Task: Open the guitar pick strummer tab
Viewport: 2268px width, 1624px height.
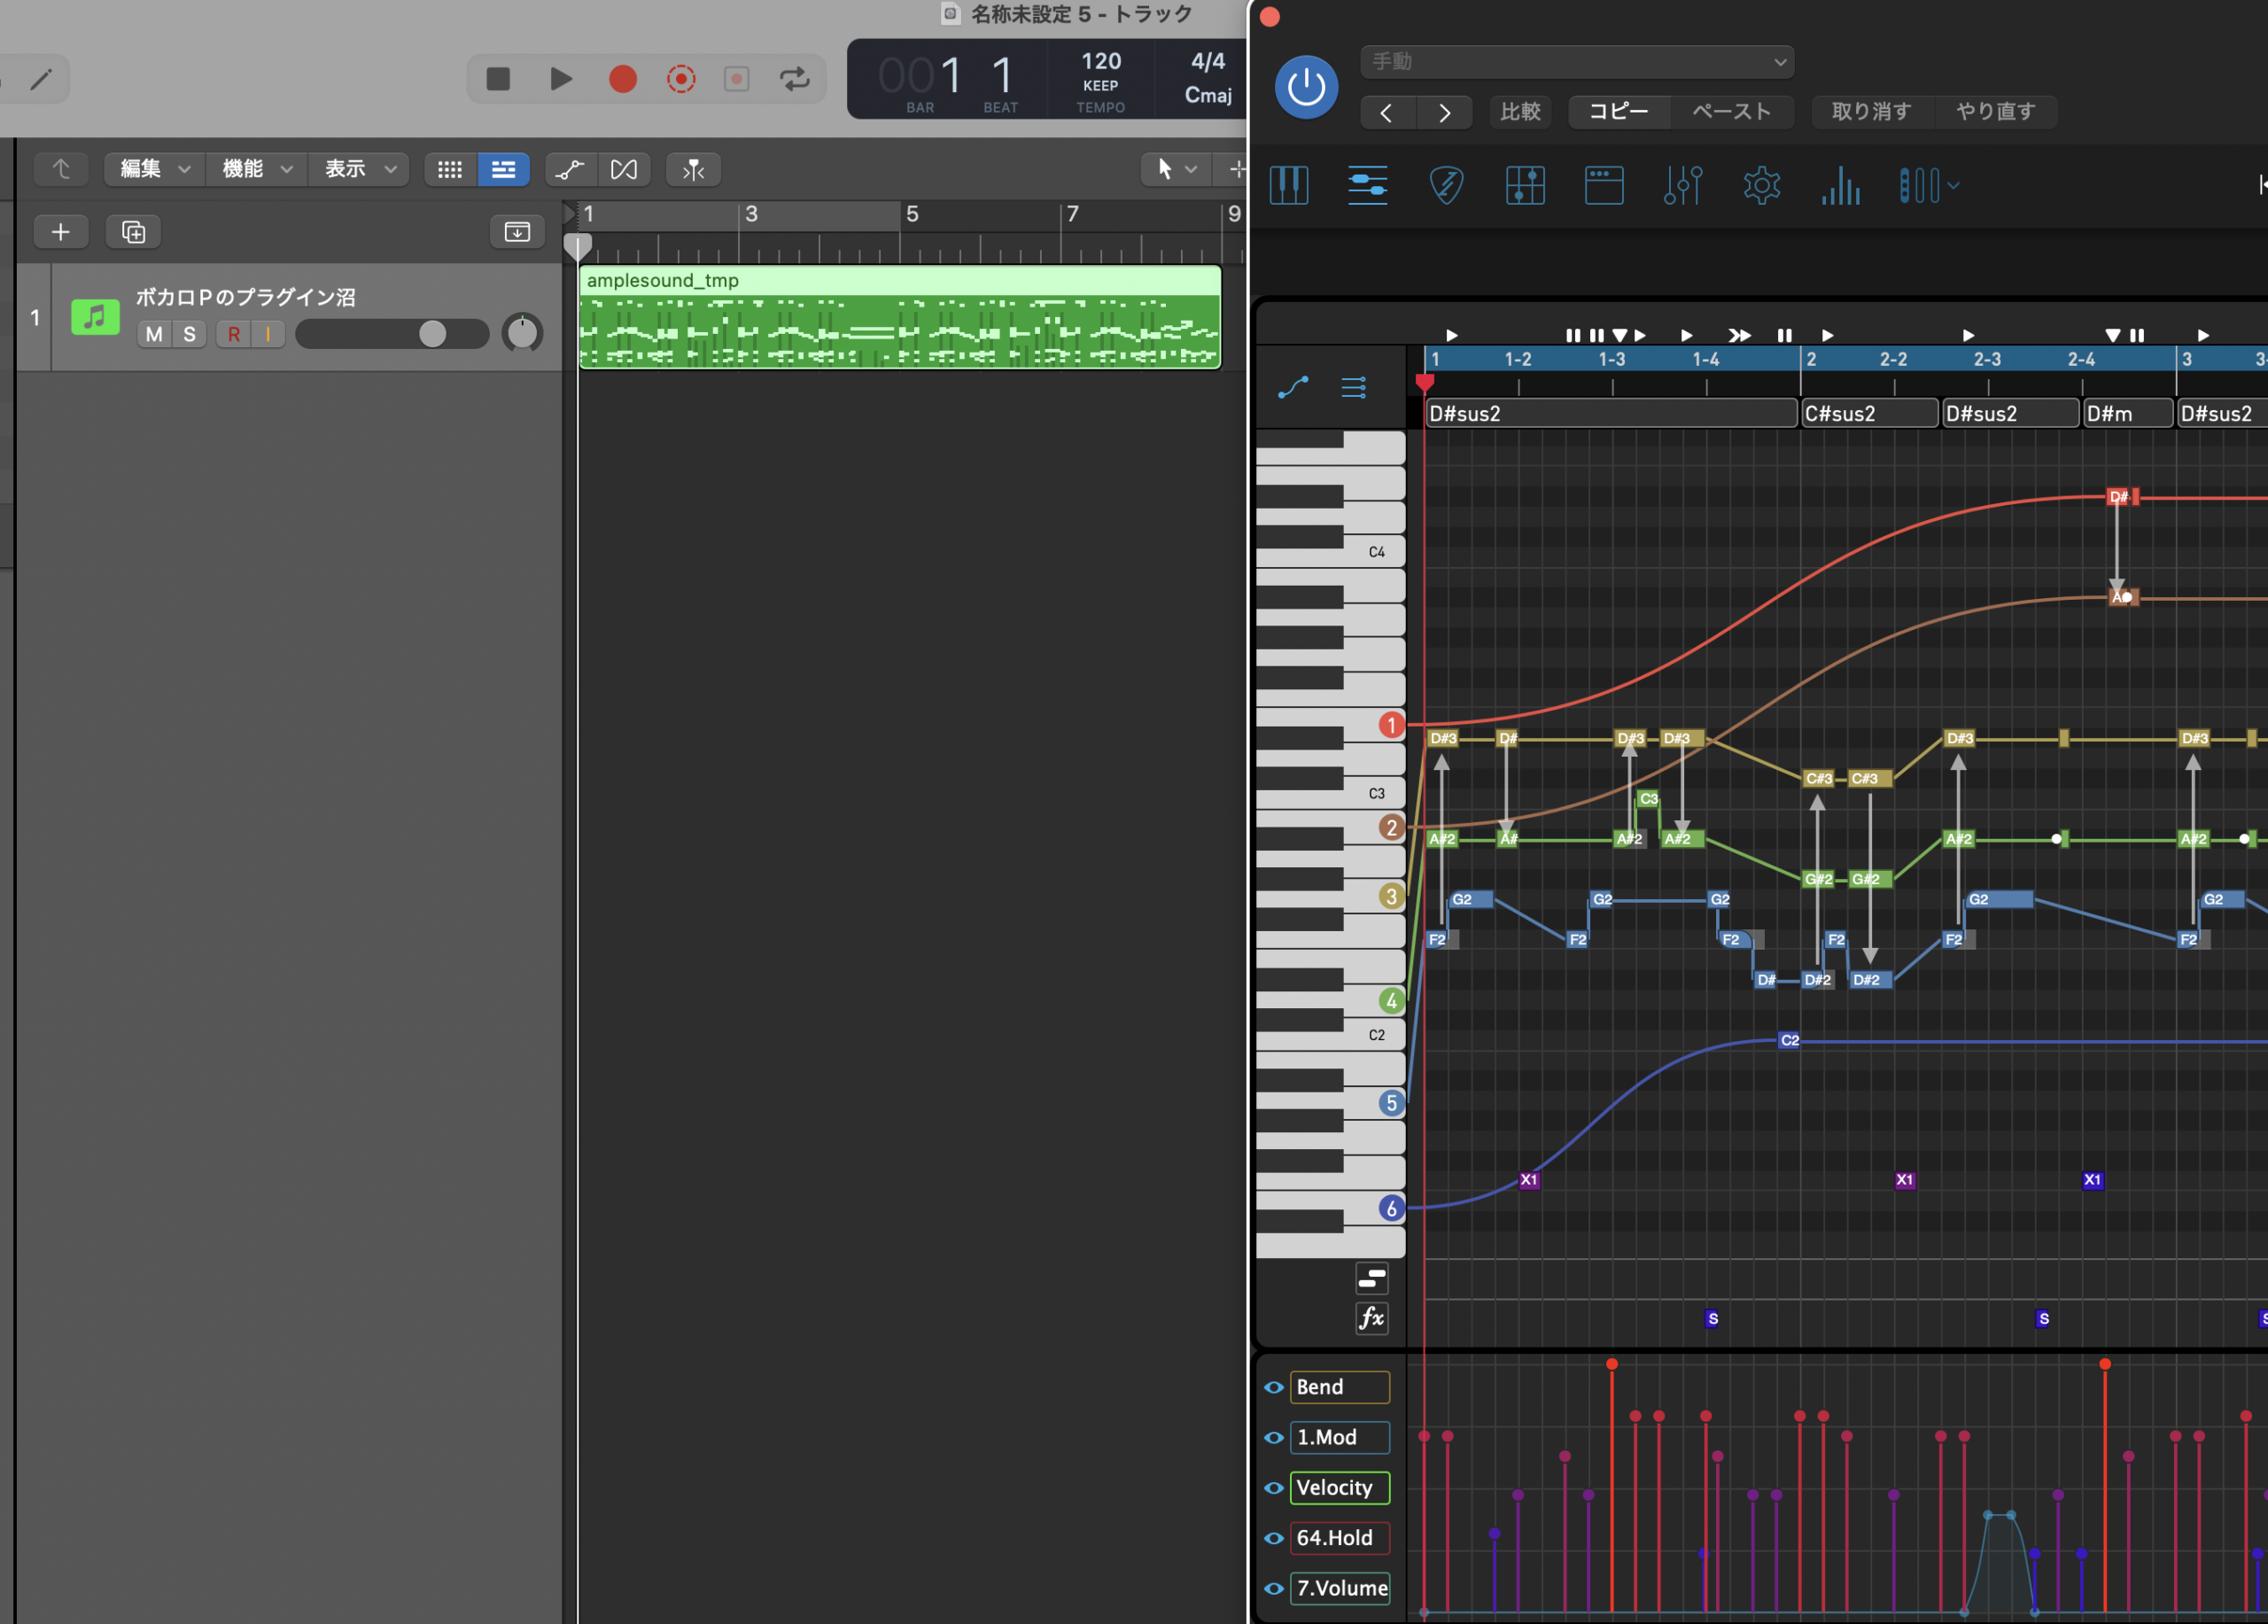Action: tap(1446, 186)
